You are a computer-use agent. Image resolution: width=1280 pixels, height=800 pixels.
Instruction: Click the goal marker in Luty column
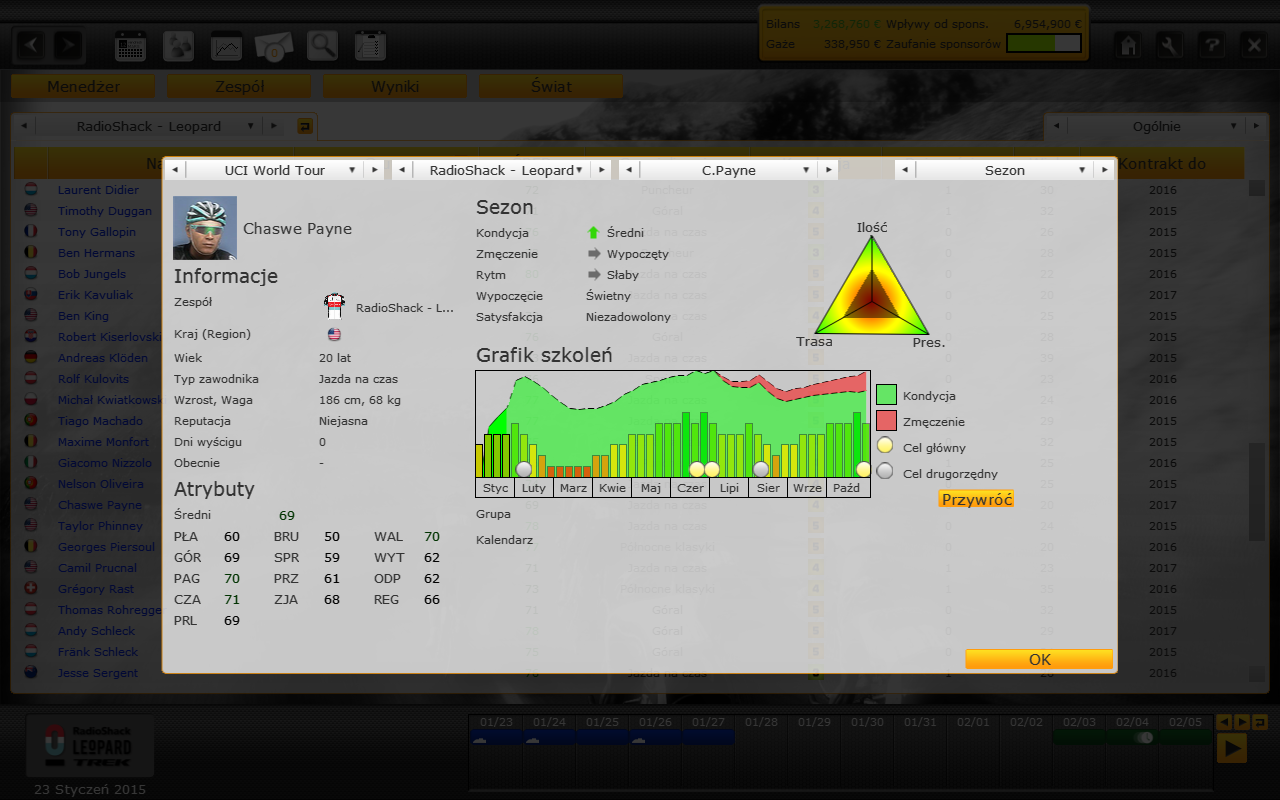pos(524,469)
